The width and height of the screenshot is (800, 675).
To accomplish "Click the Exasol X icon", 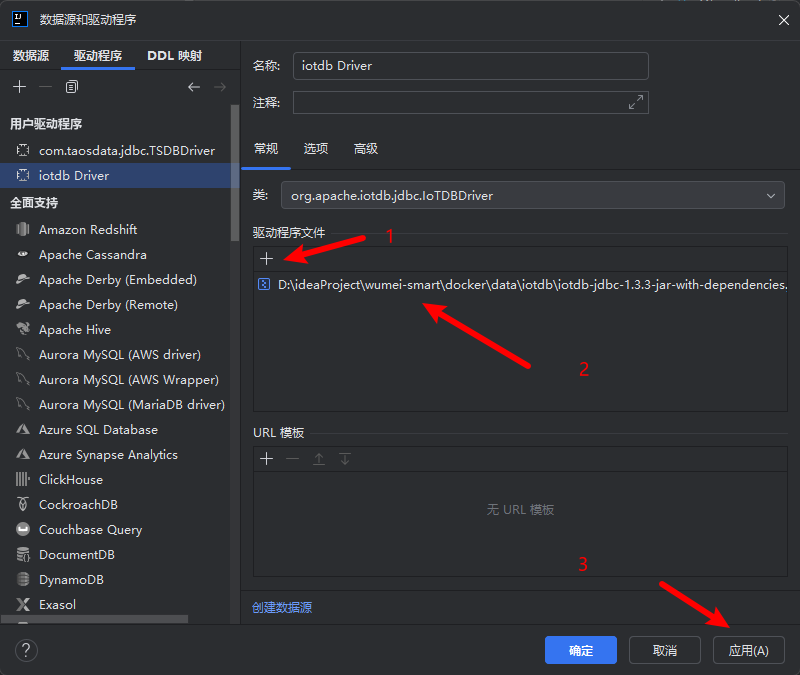I will point(23,604).
